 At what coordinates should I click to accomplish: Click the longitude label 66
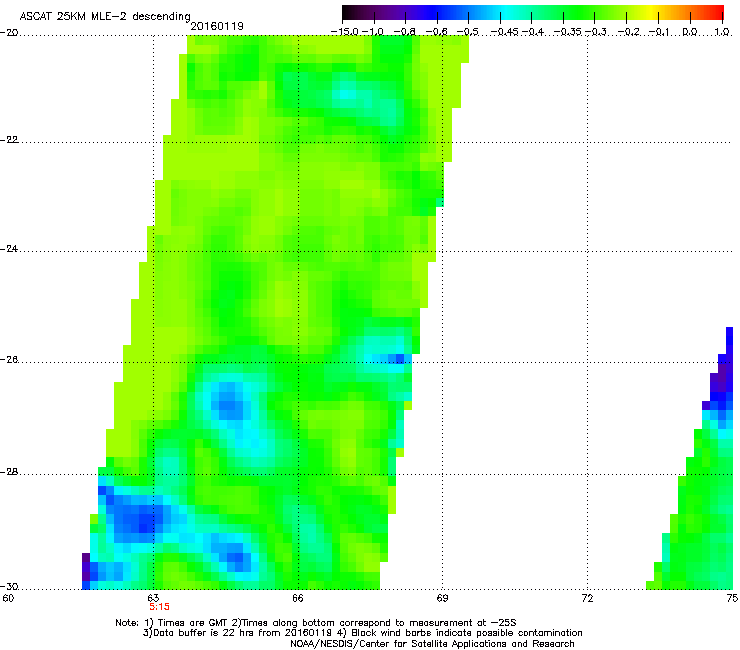click(x=298, y=599)
